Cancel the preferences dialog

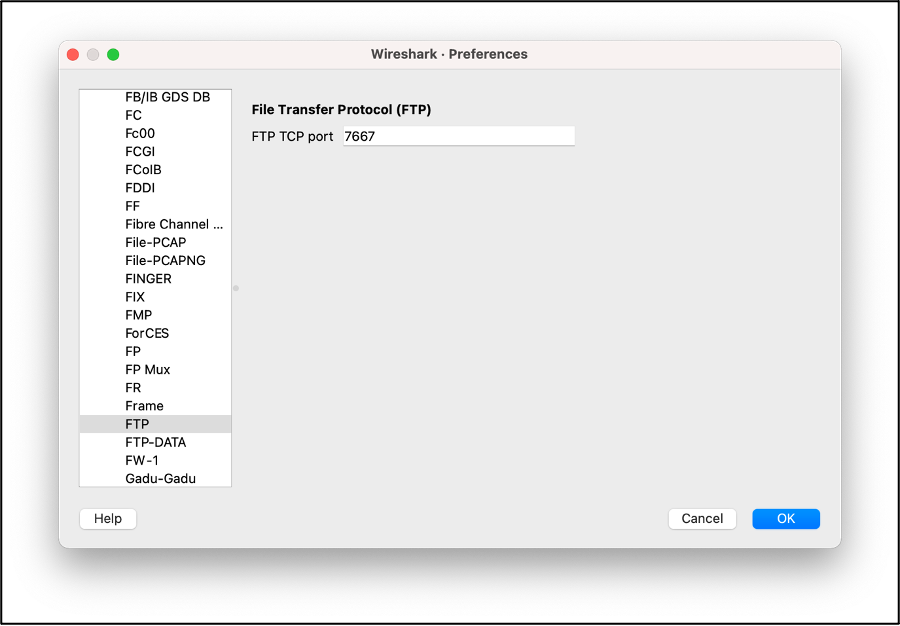point(702,519)
